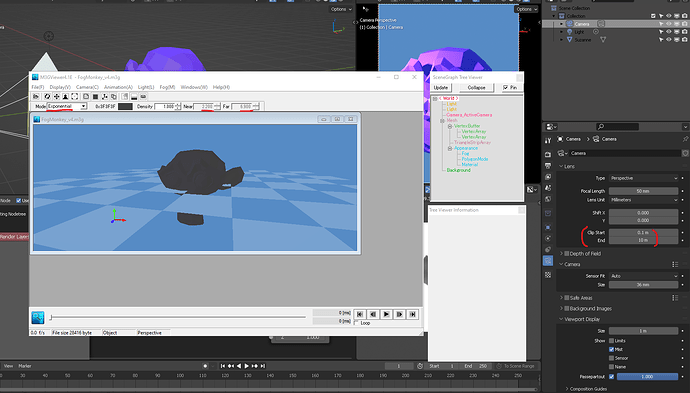Click the fit-to-frame toolbar icon in M3GViewer
The image size is (690, 393).
[74, 96]
